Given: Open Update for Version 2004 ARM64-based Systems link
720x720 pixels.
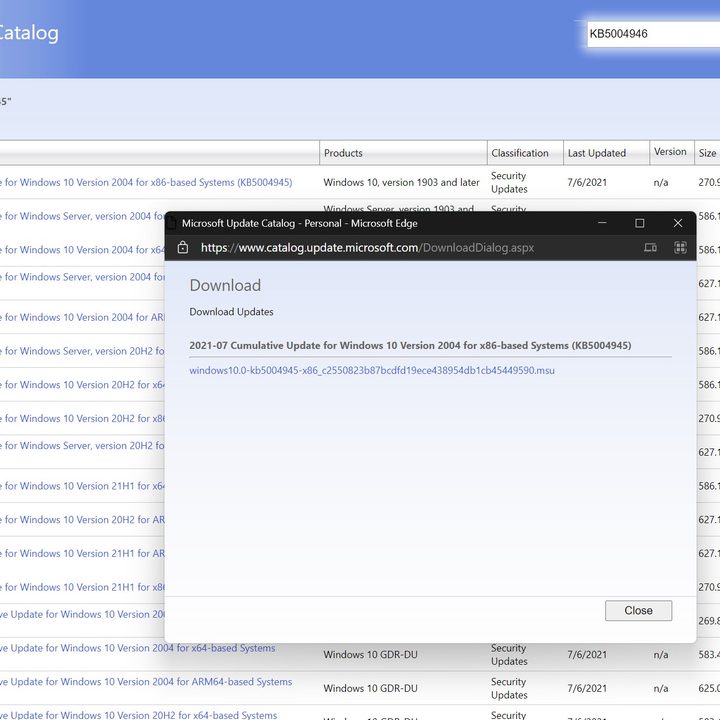Looking at the screenshot, I should point(146,682).
